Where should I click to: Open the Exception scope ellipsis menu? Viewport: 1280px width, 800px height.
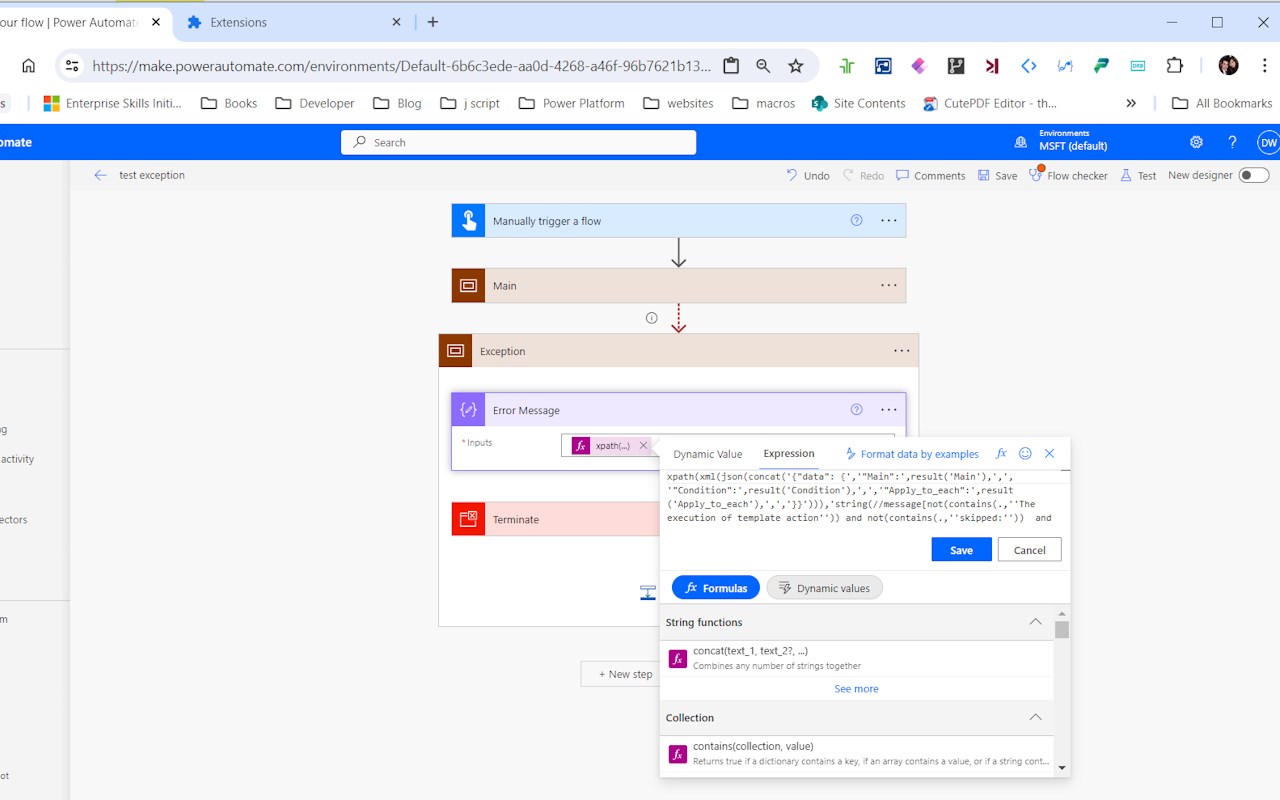tap(902, 351)
